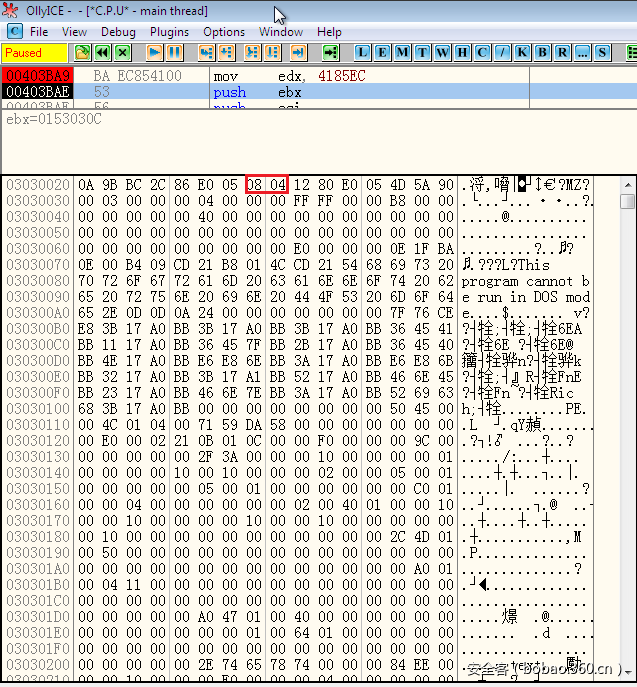Open the Options menu
The image size is (637, 687).
224,32
